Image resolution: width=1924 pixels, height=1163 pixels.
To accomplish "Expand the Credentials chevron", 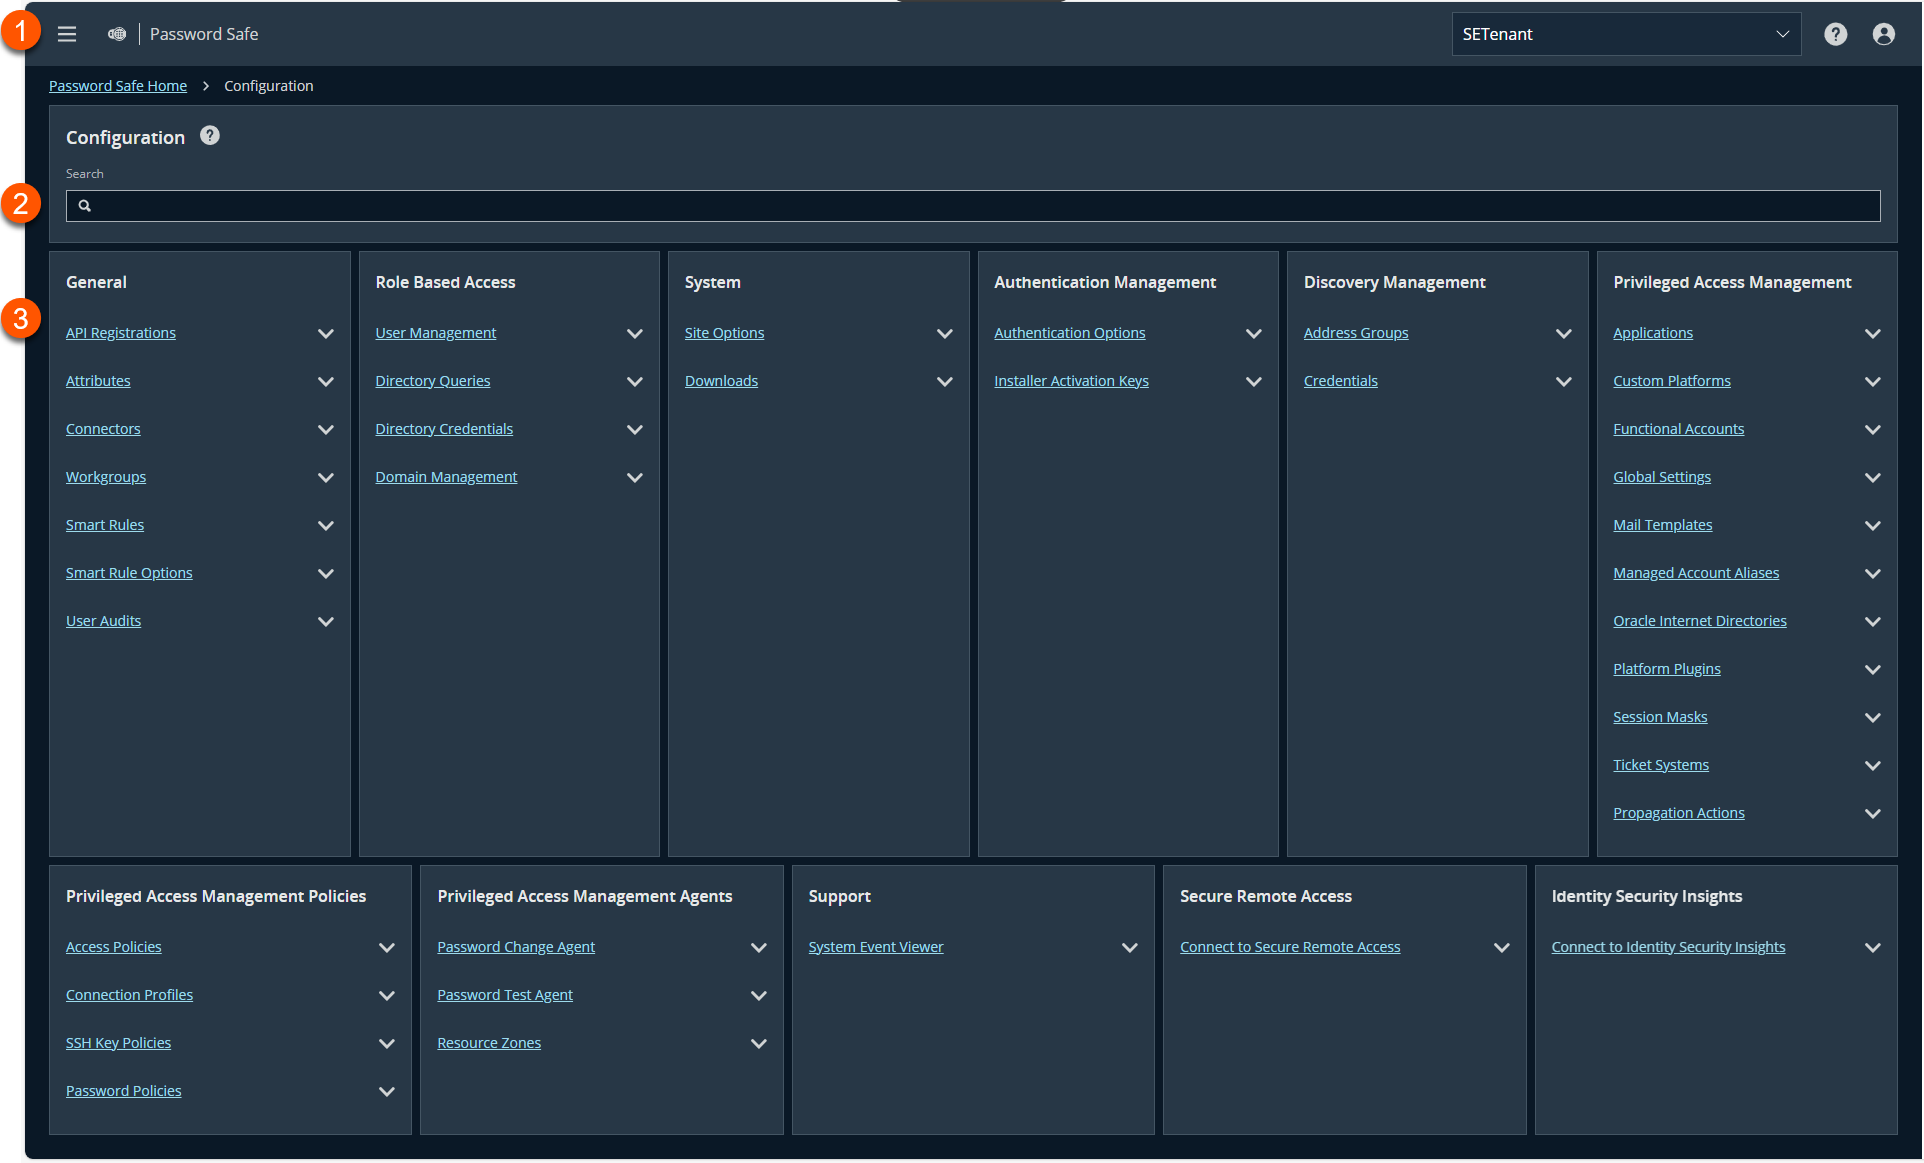I will tap(1563, 381).
